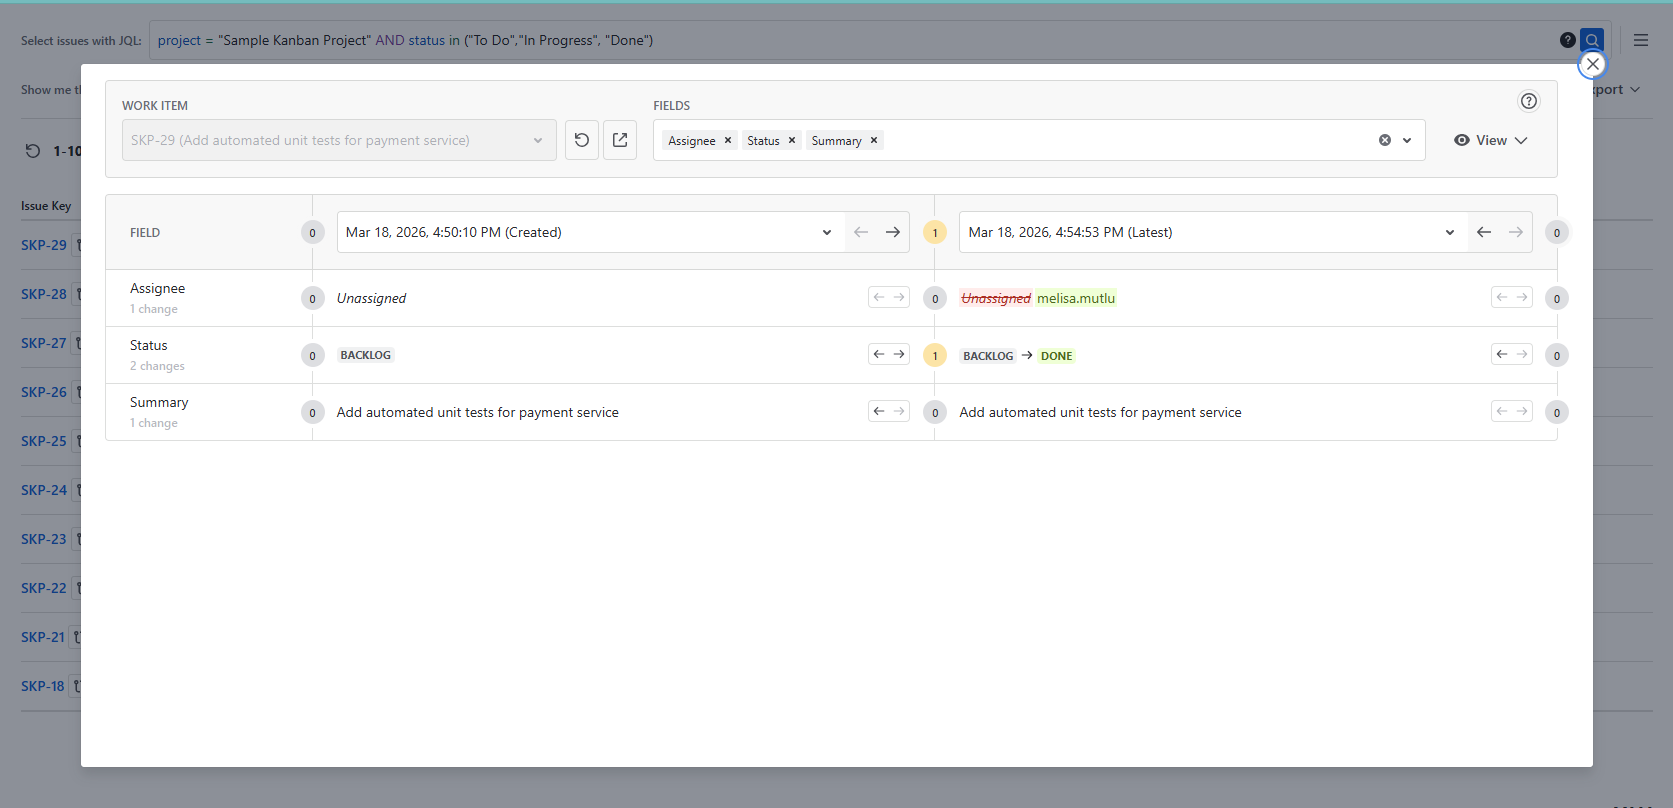Expand the Fields selector chevron

pyautogui.click(x=1407, y=140)
